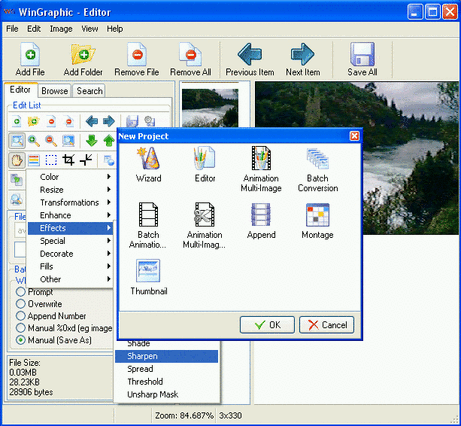Confirm New Project with OK
Screen dimensions: 461x426
[x=267, y=325]
